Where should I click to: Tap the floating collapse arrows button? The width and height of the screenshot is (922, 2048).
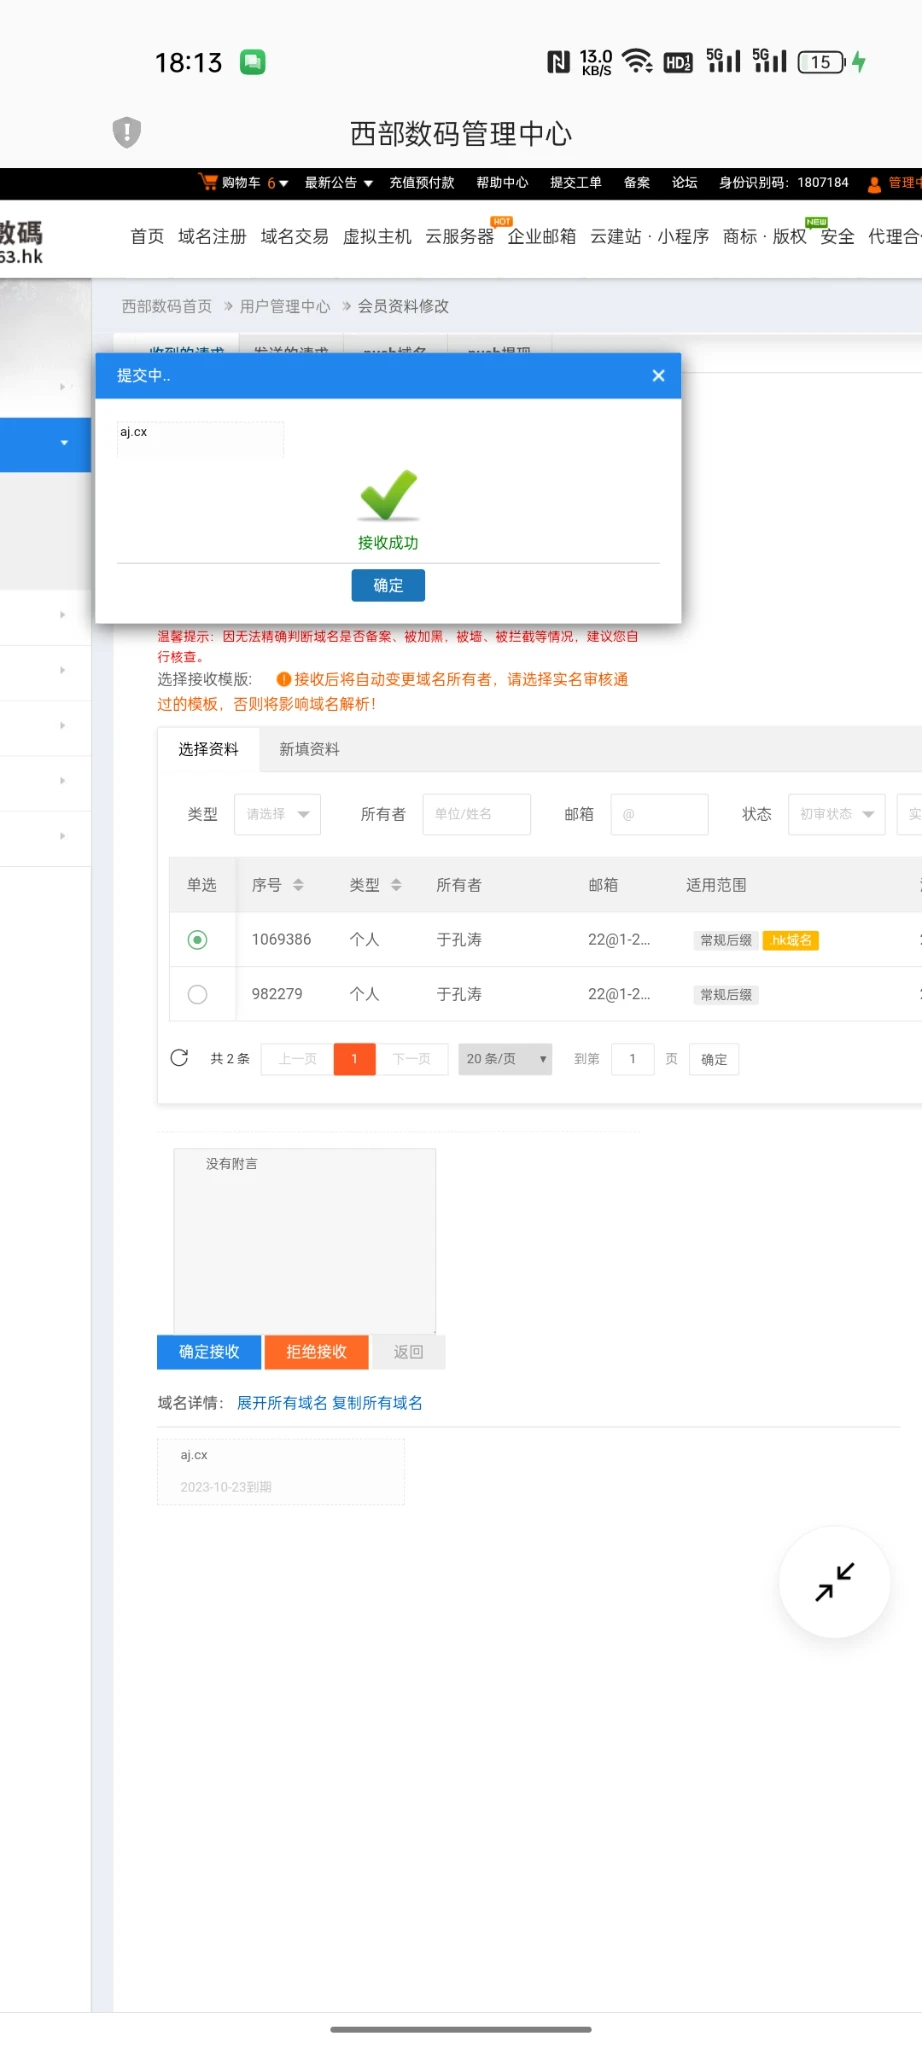pyautogui.click(x=834, y=1582)
